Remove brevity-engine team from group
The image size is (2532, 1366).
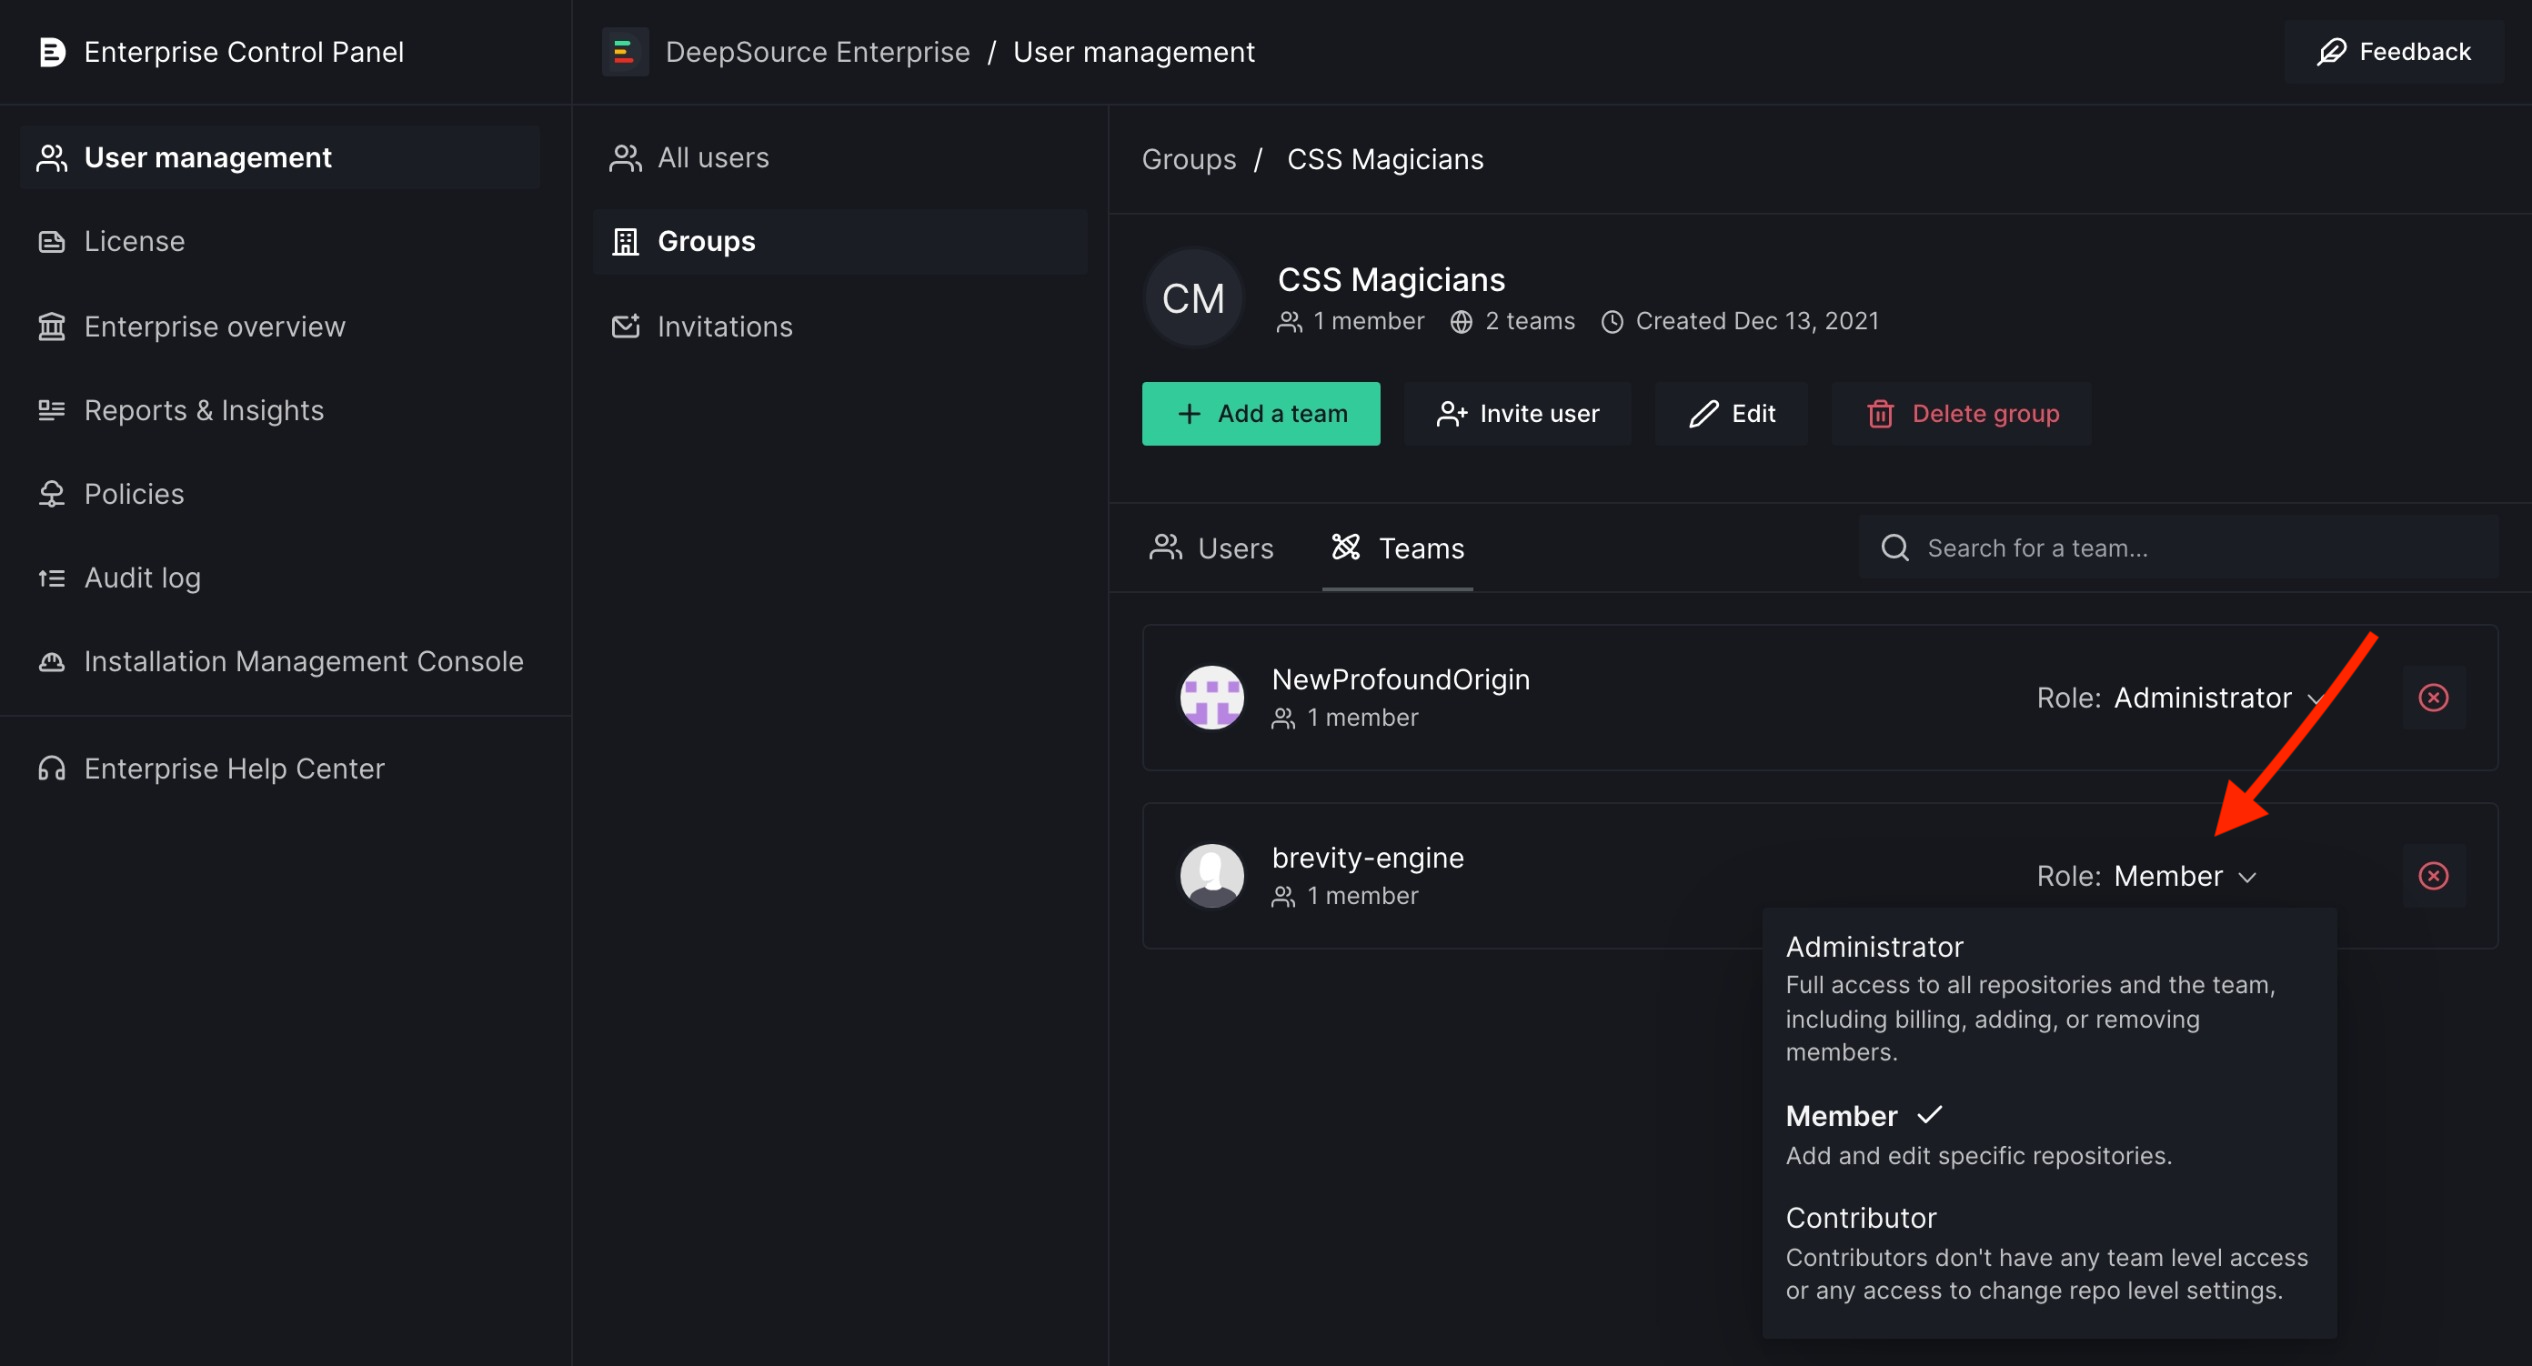pyautogui.click(x=2434, y=875)
